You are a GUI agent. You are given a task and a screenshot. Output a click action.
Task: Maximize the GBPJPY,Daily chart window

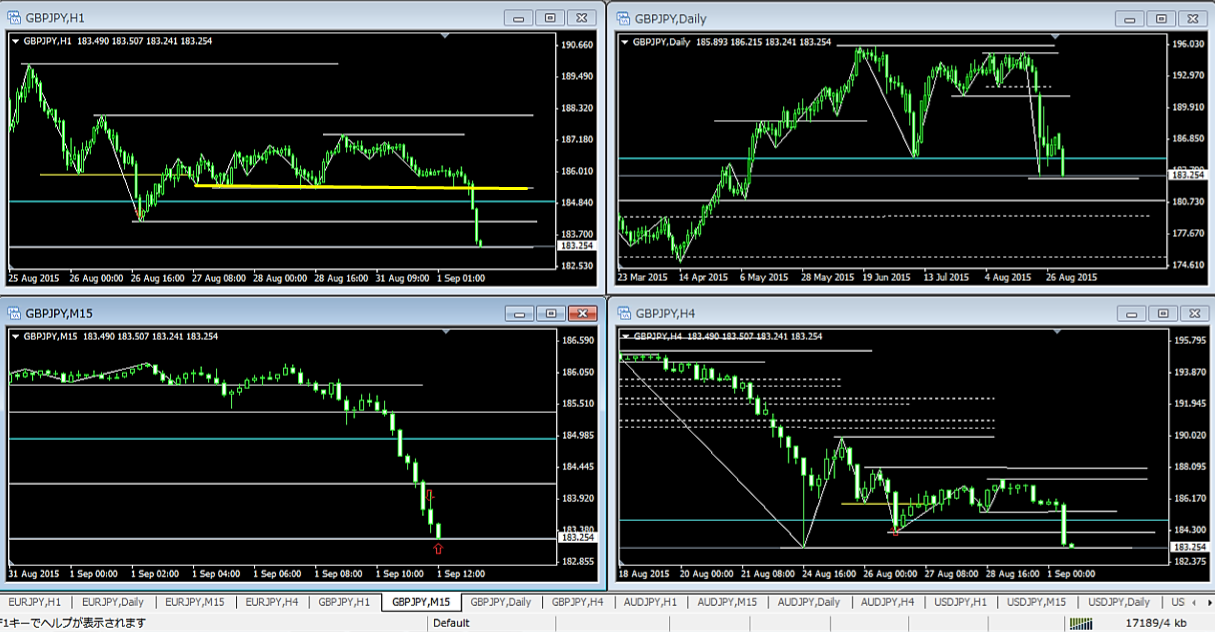point(1160,18)
